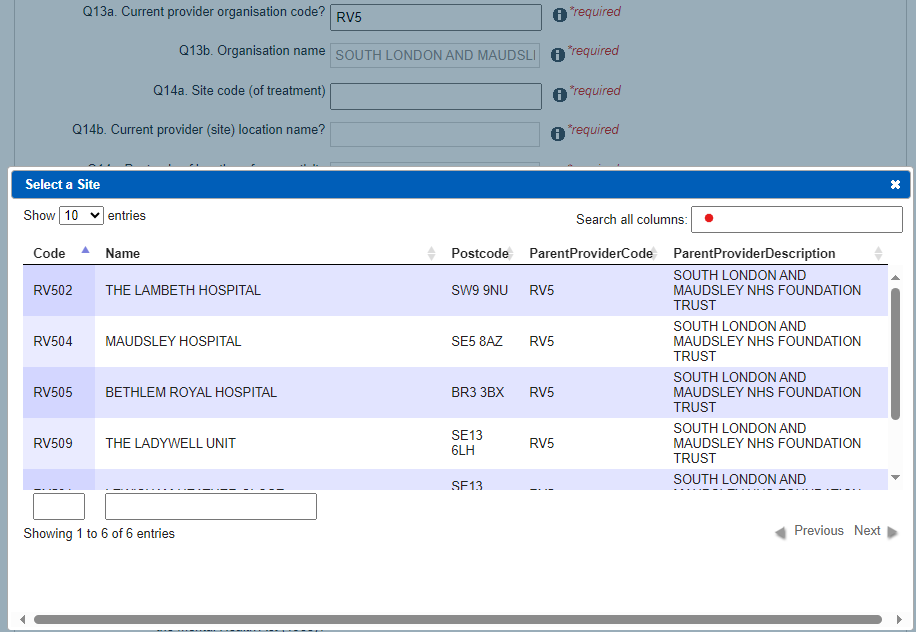Click the Code column header

[x=49, y=254]
